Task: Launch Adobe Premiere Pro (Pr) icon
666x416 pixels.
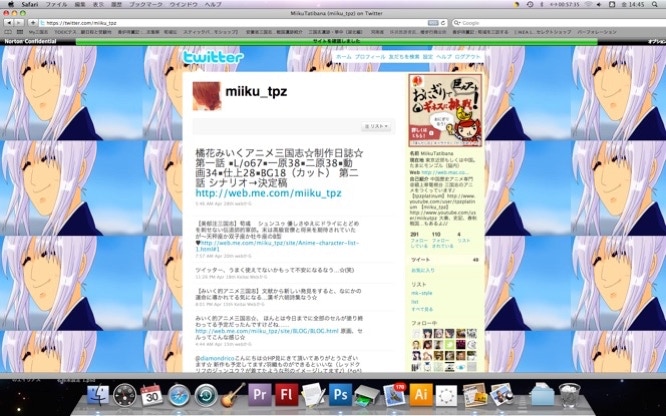Action: 260,395
